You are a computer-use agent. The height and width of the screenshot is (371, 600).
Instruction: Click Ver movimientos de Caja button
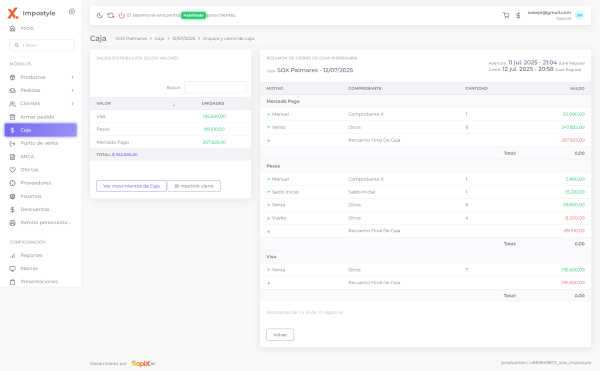click(x=131, y=186)
